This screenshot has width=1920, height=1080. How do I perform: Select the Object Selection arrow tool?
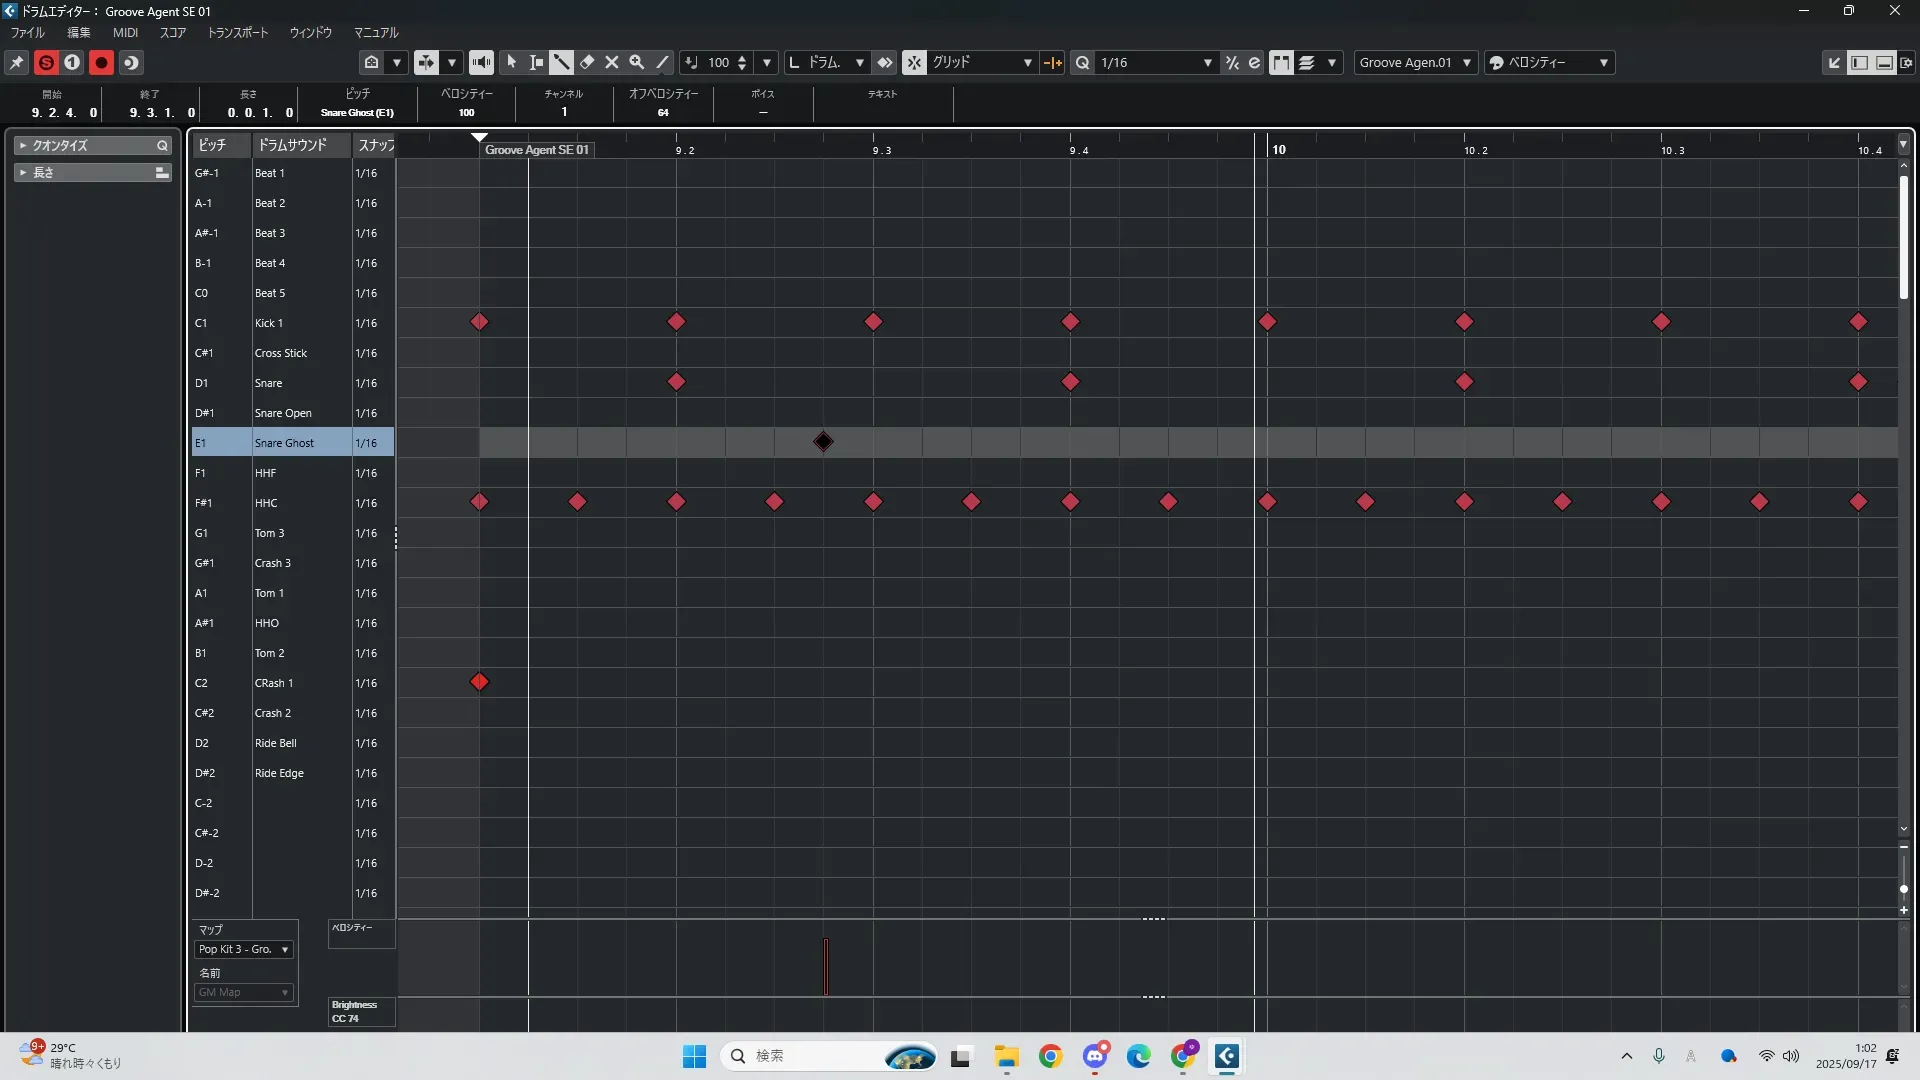[511, 62]
